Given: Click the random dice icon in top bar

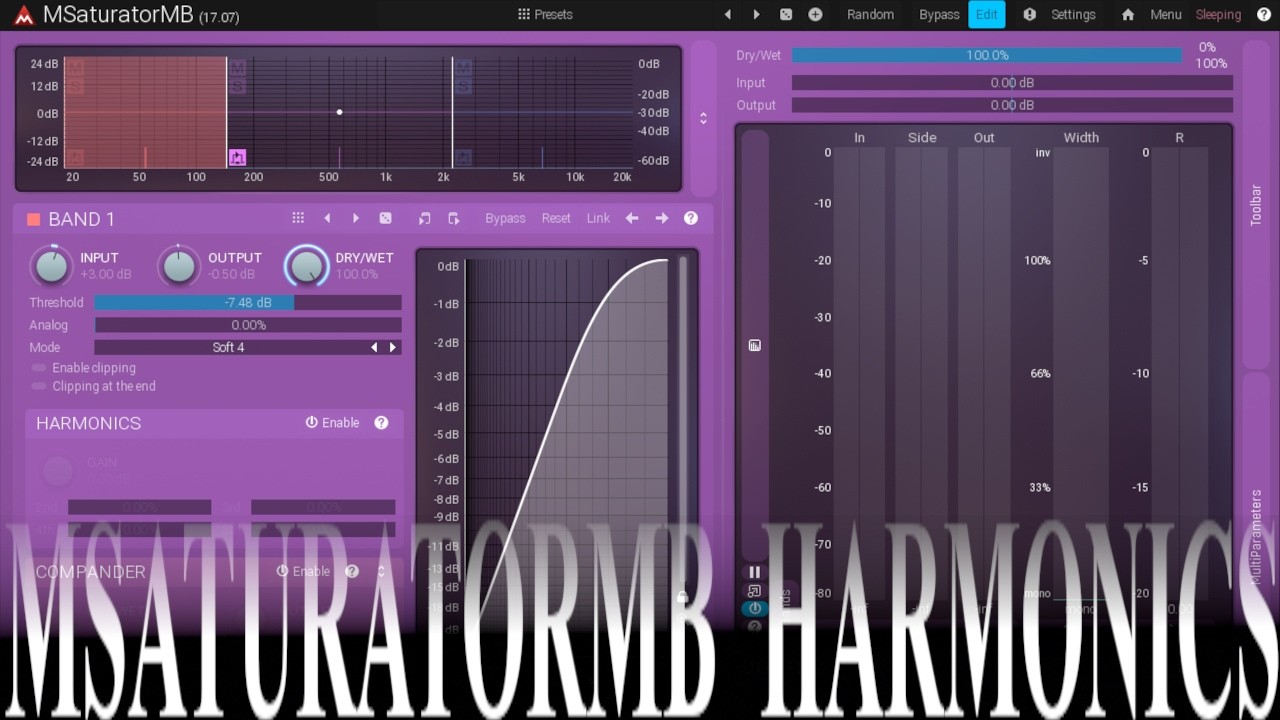Looking at the screenshot, I should (786, 14).
